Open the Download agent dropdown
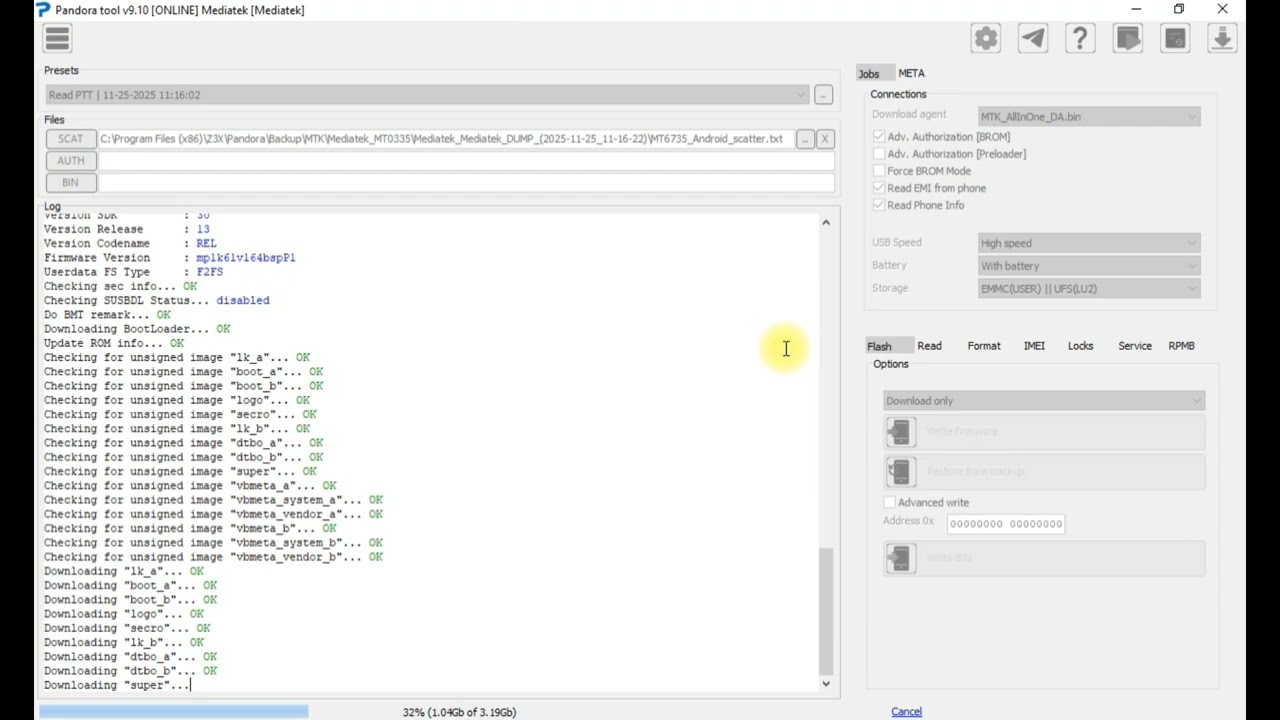This screenshot has width=1280, height=720. (x=1089, y=116)
